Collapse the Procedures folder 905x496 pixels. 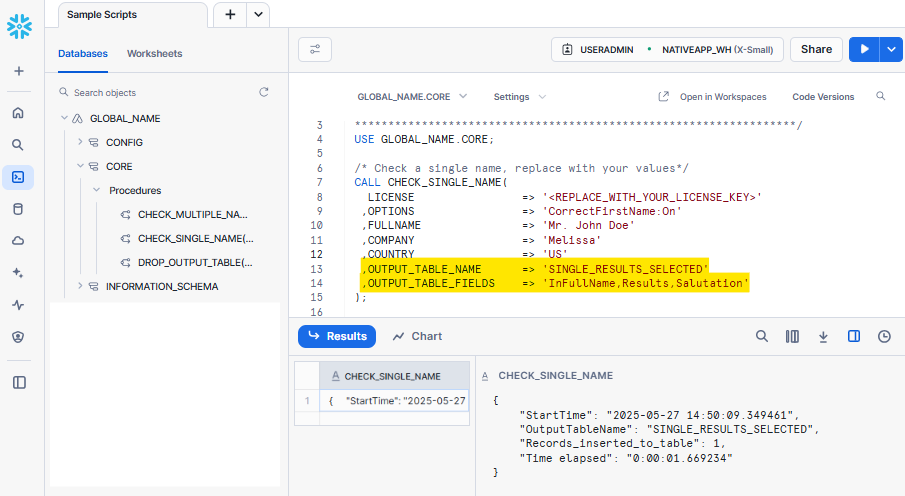pos(96,190)
